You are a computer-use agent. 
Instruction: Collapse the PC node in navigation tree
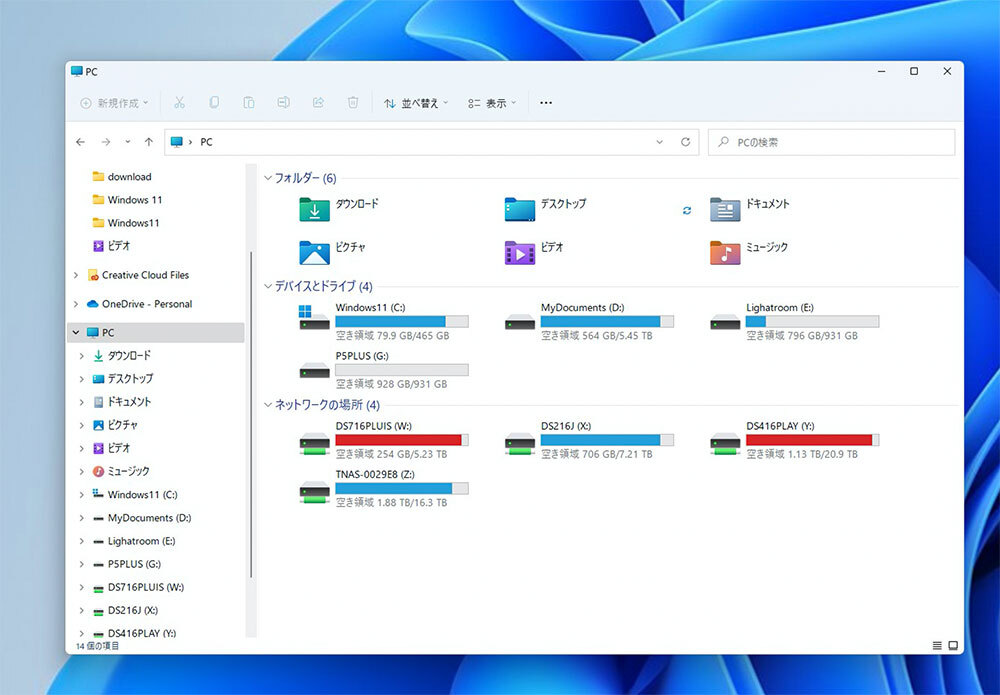point(76,332)
